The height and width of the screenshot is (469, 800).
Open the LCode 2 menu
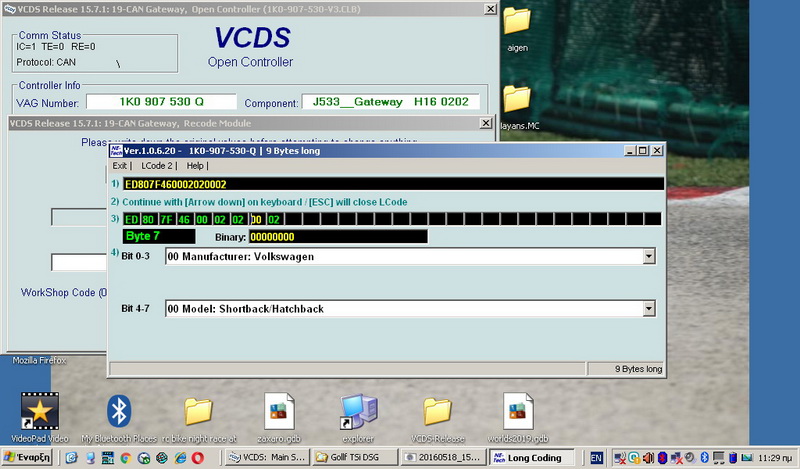click(x=157, y=165)
